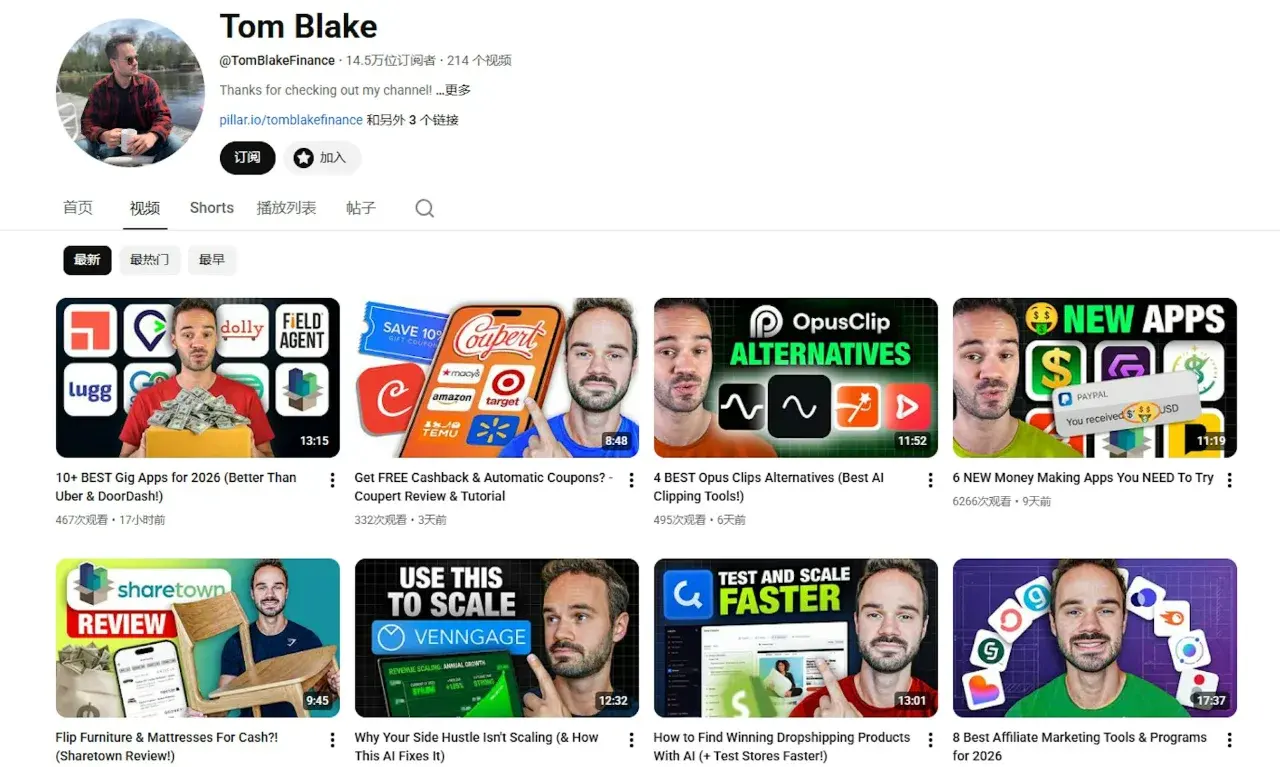Open the pillar.io/tomblakefinance link
Viewport: 1280px width, 767px height.
[x=291, y=120]
